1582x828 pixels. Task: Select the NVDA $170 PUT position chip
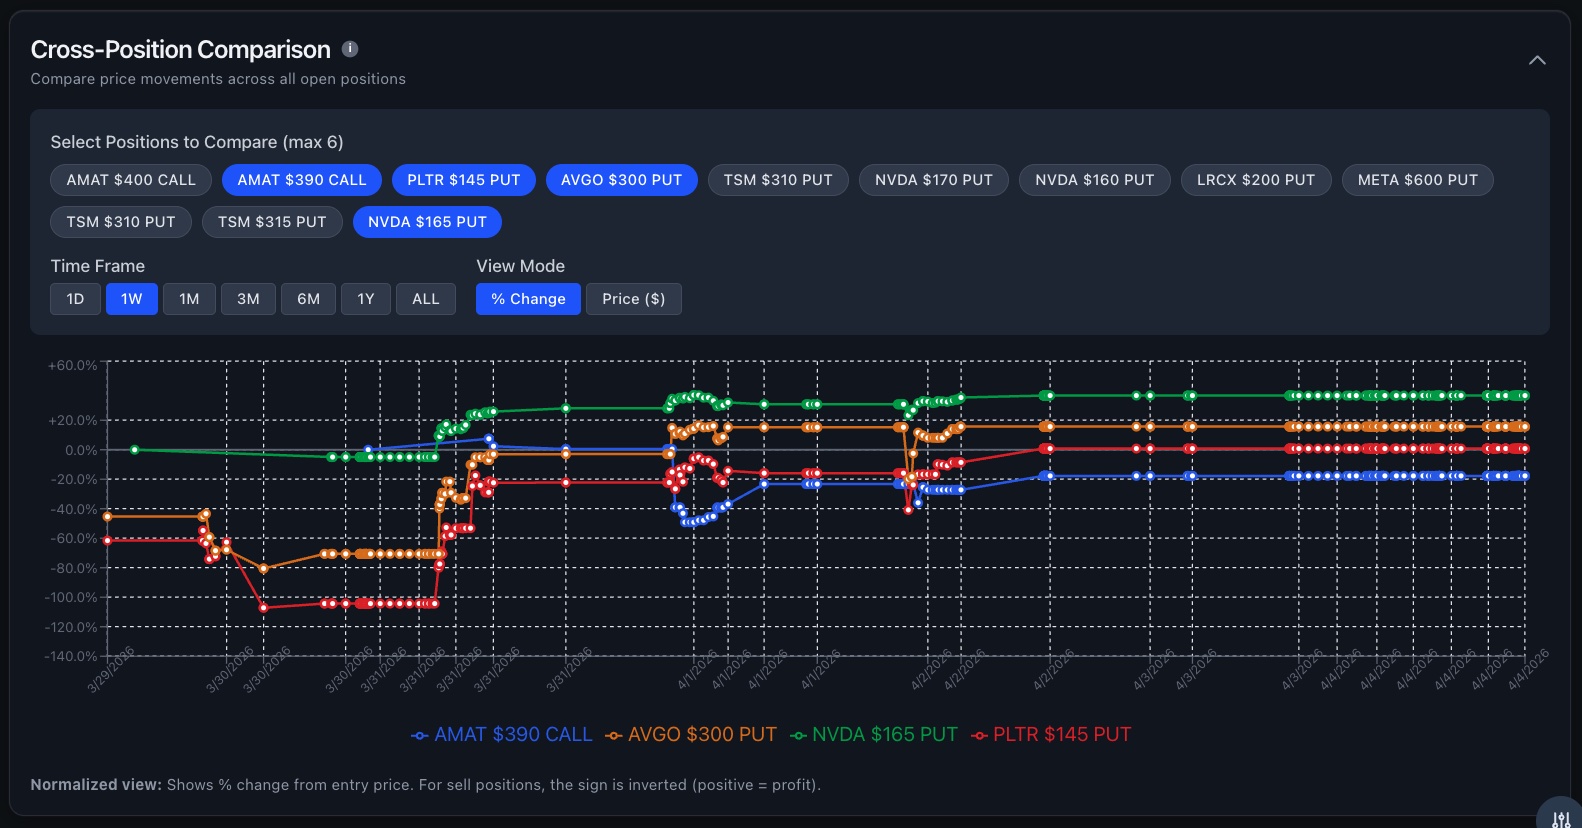click(934, 180)
